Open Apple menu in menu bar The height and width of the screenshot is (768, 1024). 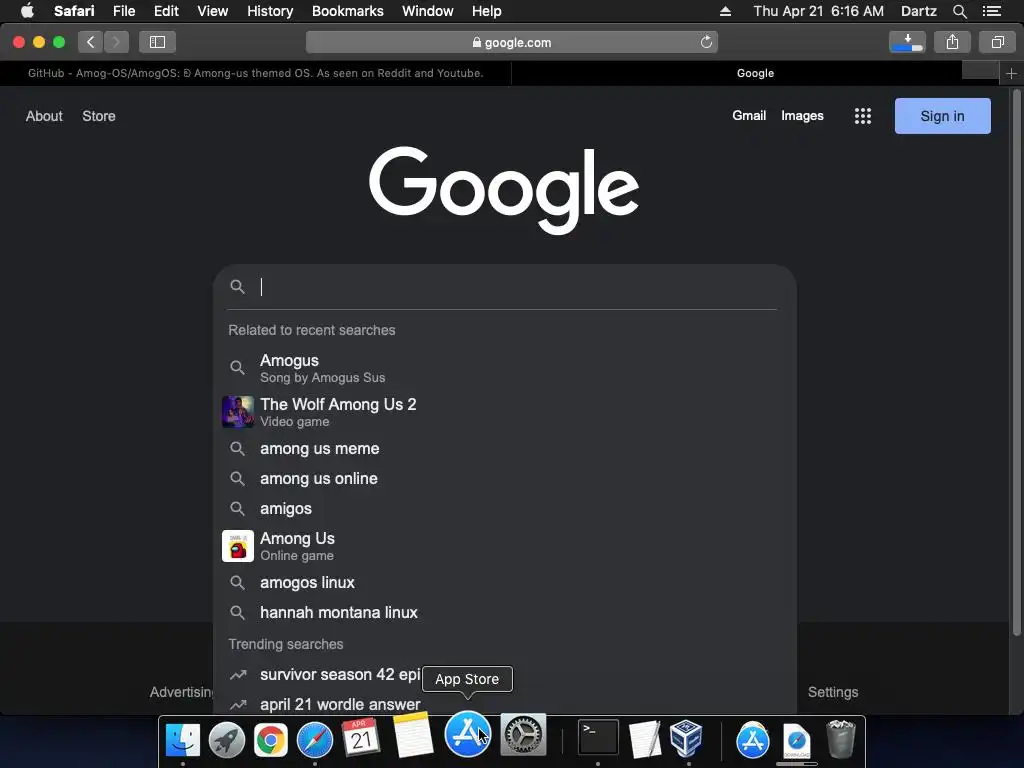pos(27,11)
